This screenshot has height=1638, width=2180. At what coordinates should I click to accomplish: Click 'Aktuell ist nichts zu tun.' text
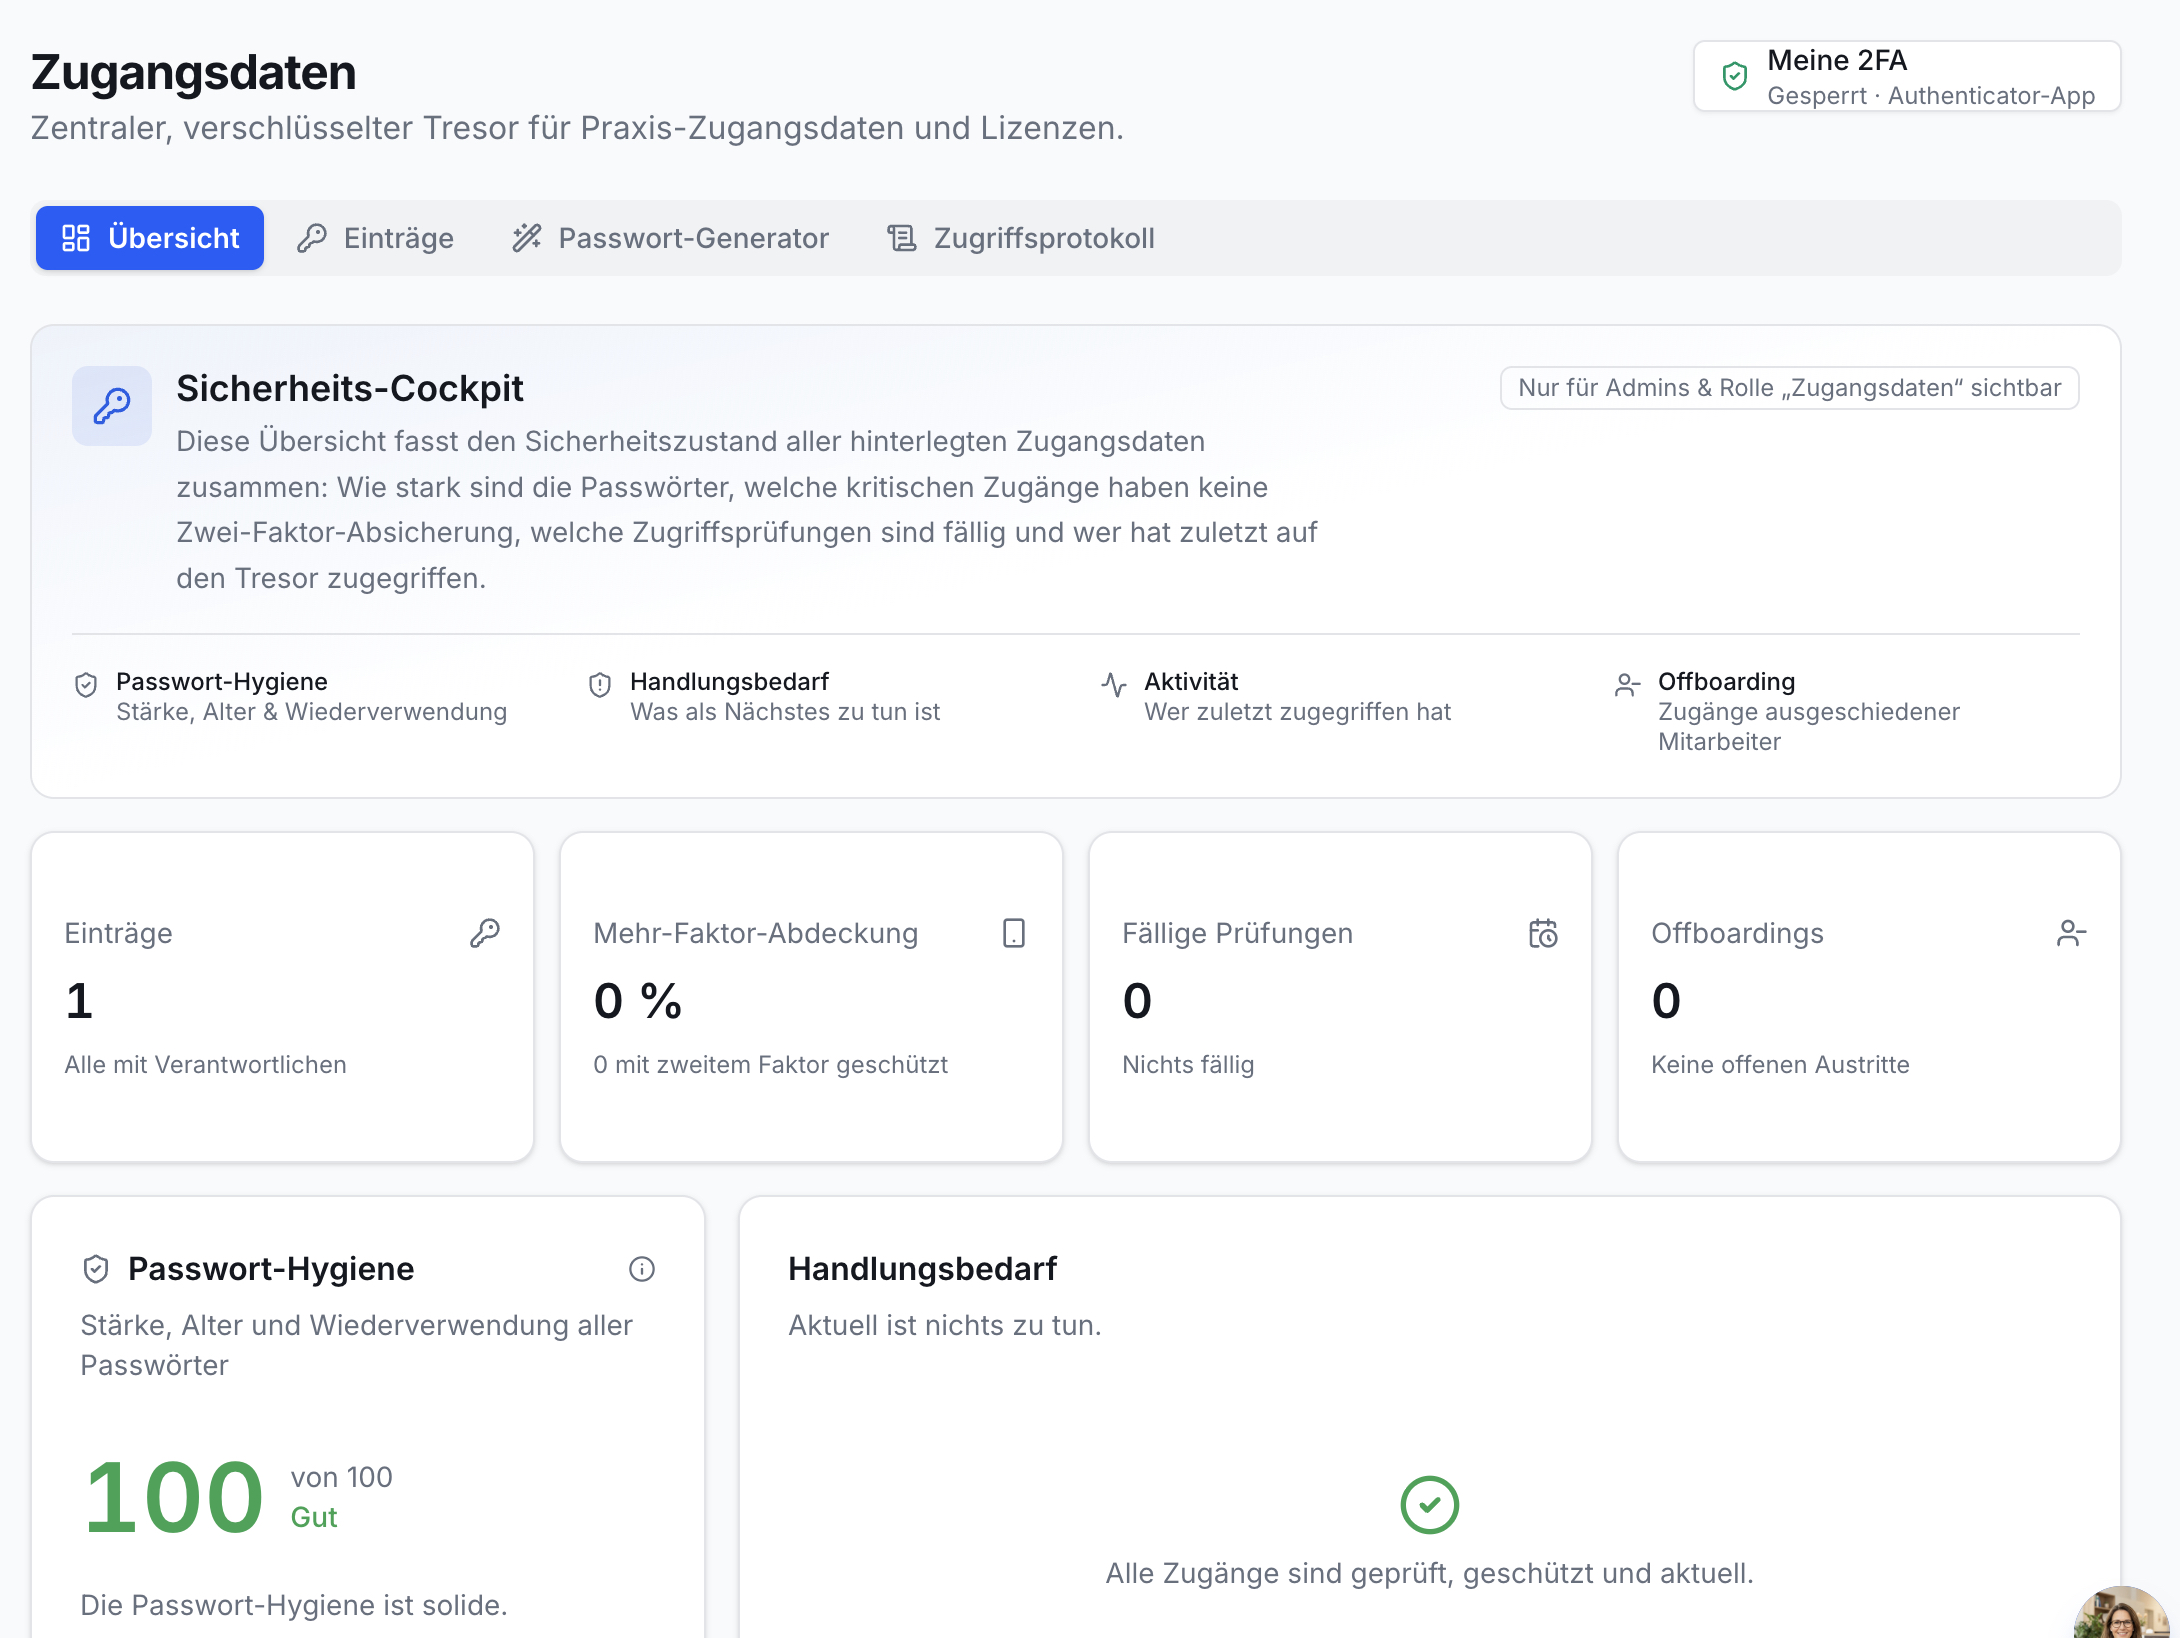(x=944, y=1325)
